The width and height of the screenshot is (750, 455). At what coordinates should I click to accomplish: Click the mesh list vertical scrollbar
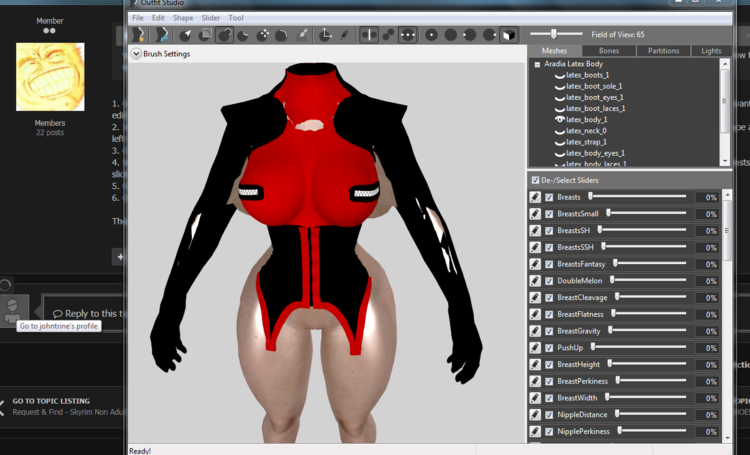725,113
